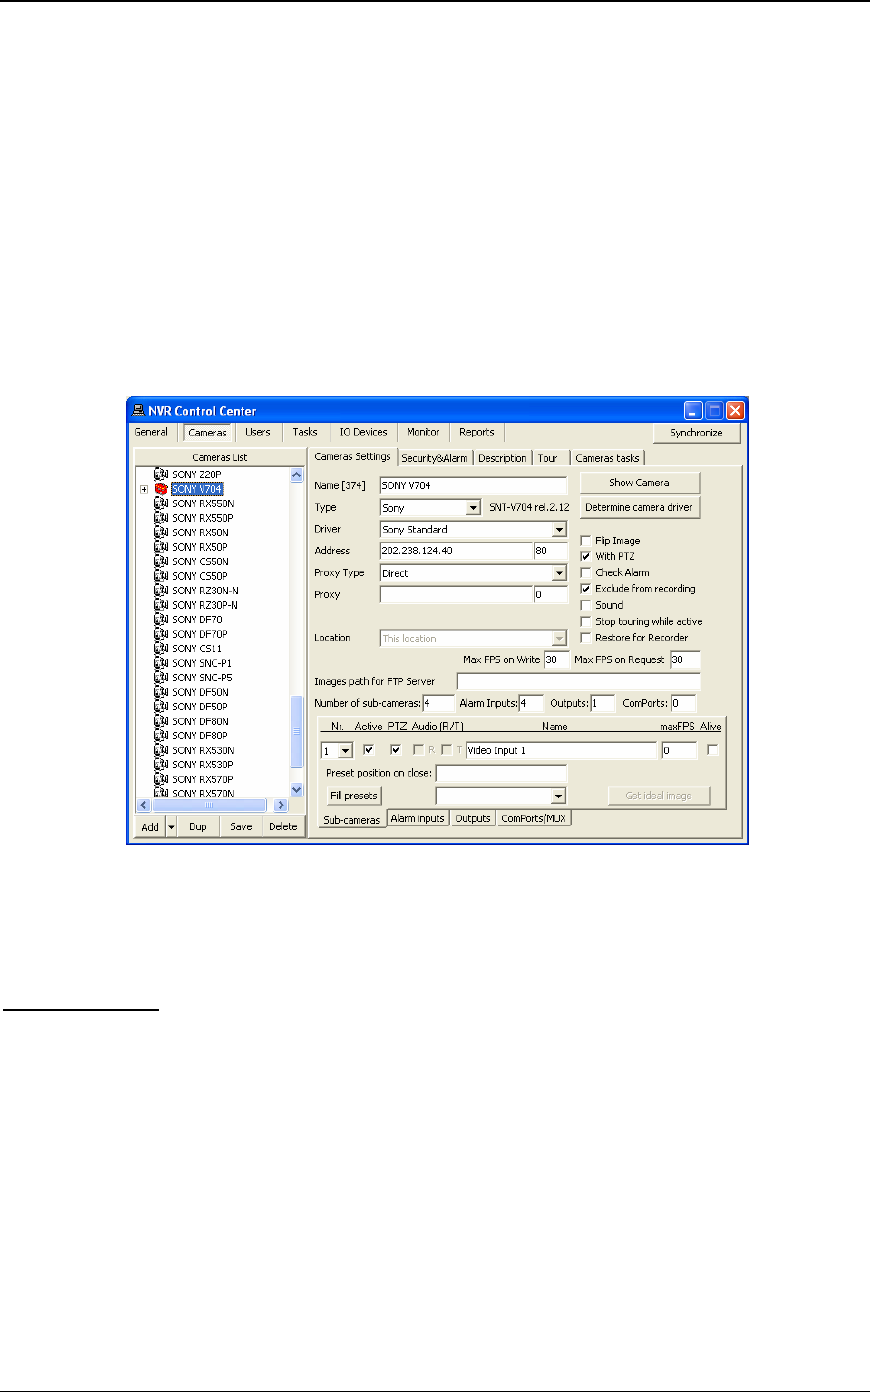Click Determine camera driver button
The image size is (870, 1392).
(640, 507)
